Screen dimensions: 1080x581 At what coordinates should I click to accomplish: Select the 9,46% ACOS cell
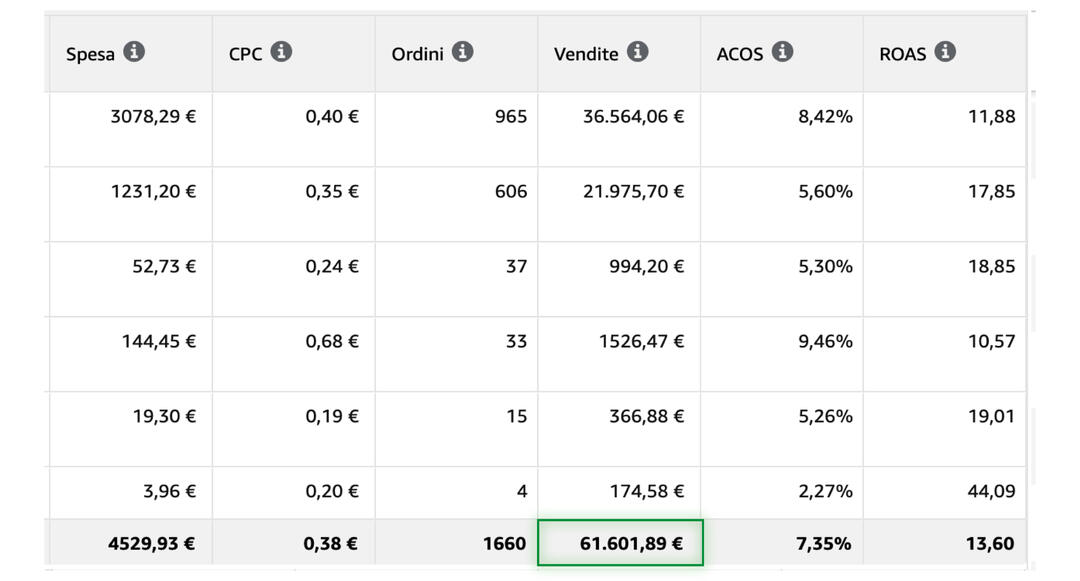[825, 342]
